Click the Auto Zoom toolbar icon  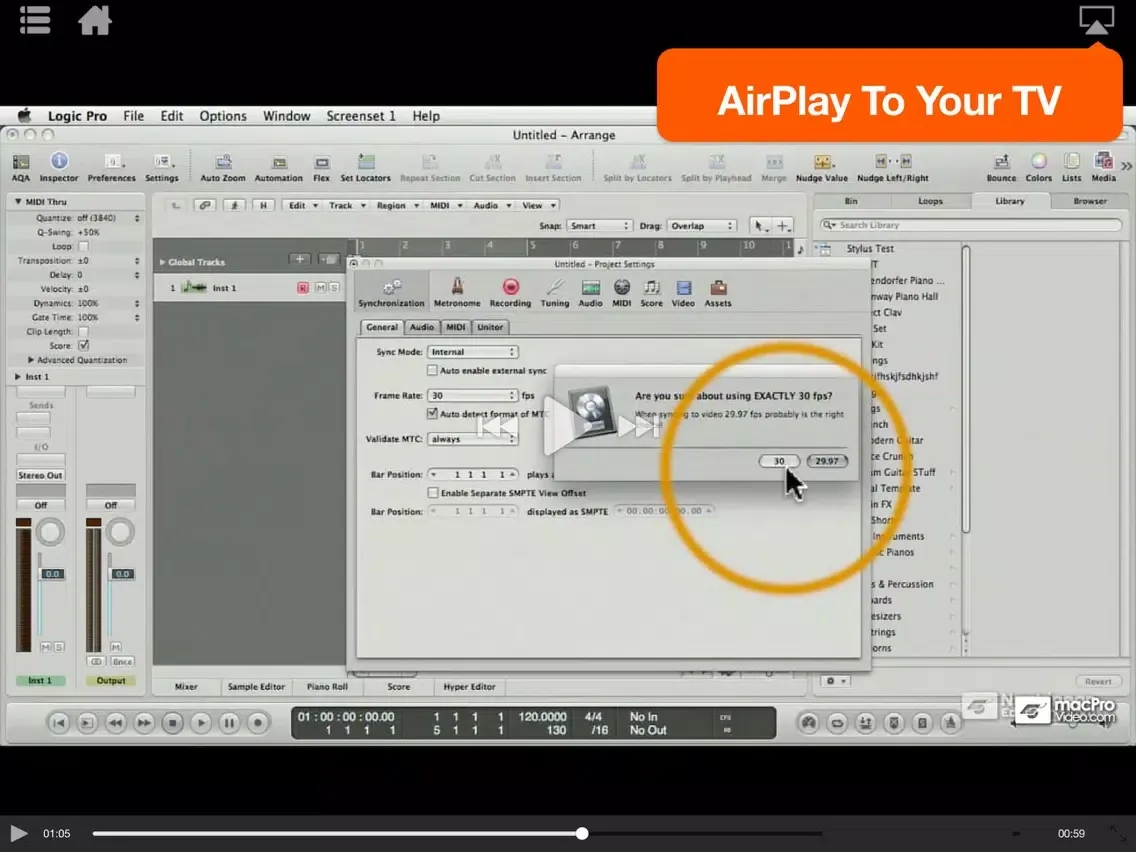[223, 167]
